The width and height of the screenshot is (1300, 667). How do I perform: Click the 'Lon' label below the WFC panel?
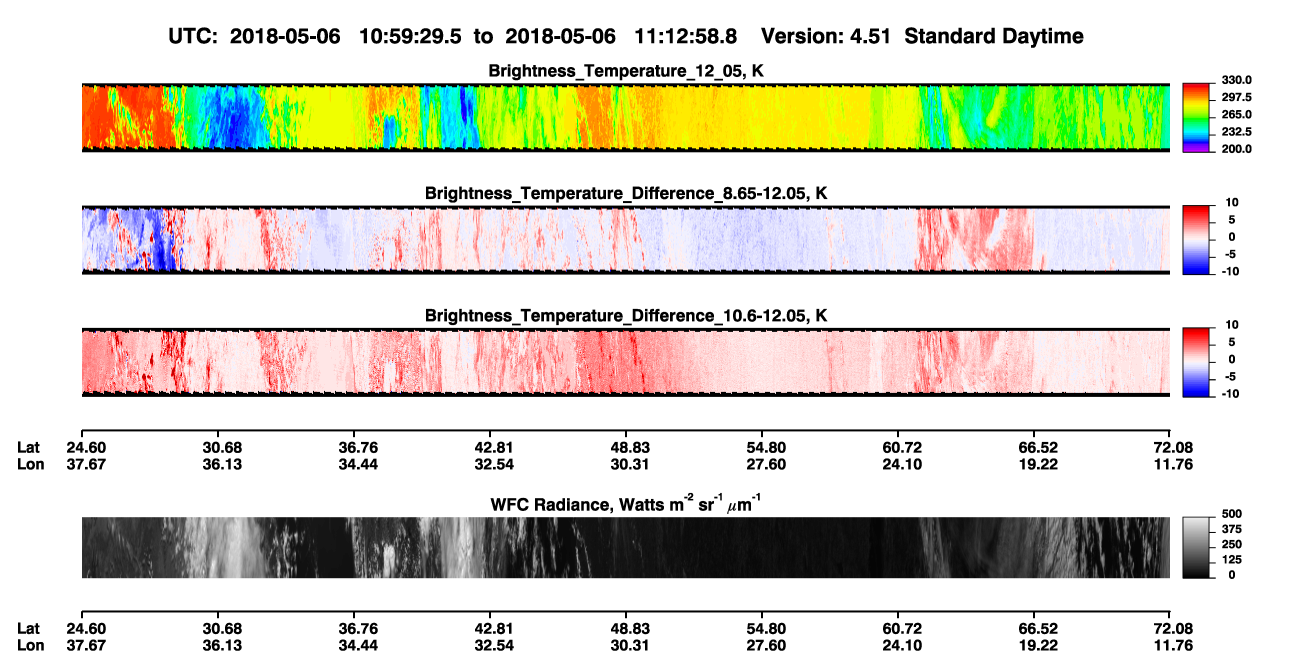[29, 645]
